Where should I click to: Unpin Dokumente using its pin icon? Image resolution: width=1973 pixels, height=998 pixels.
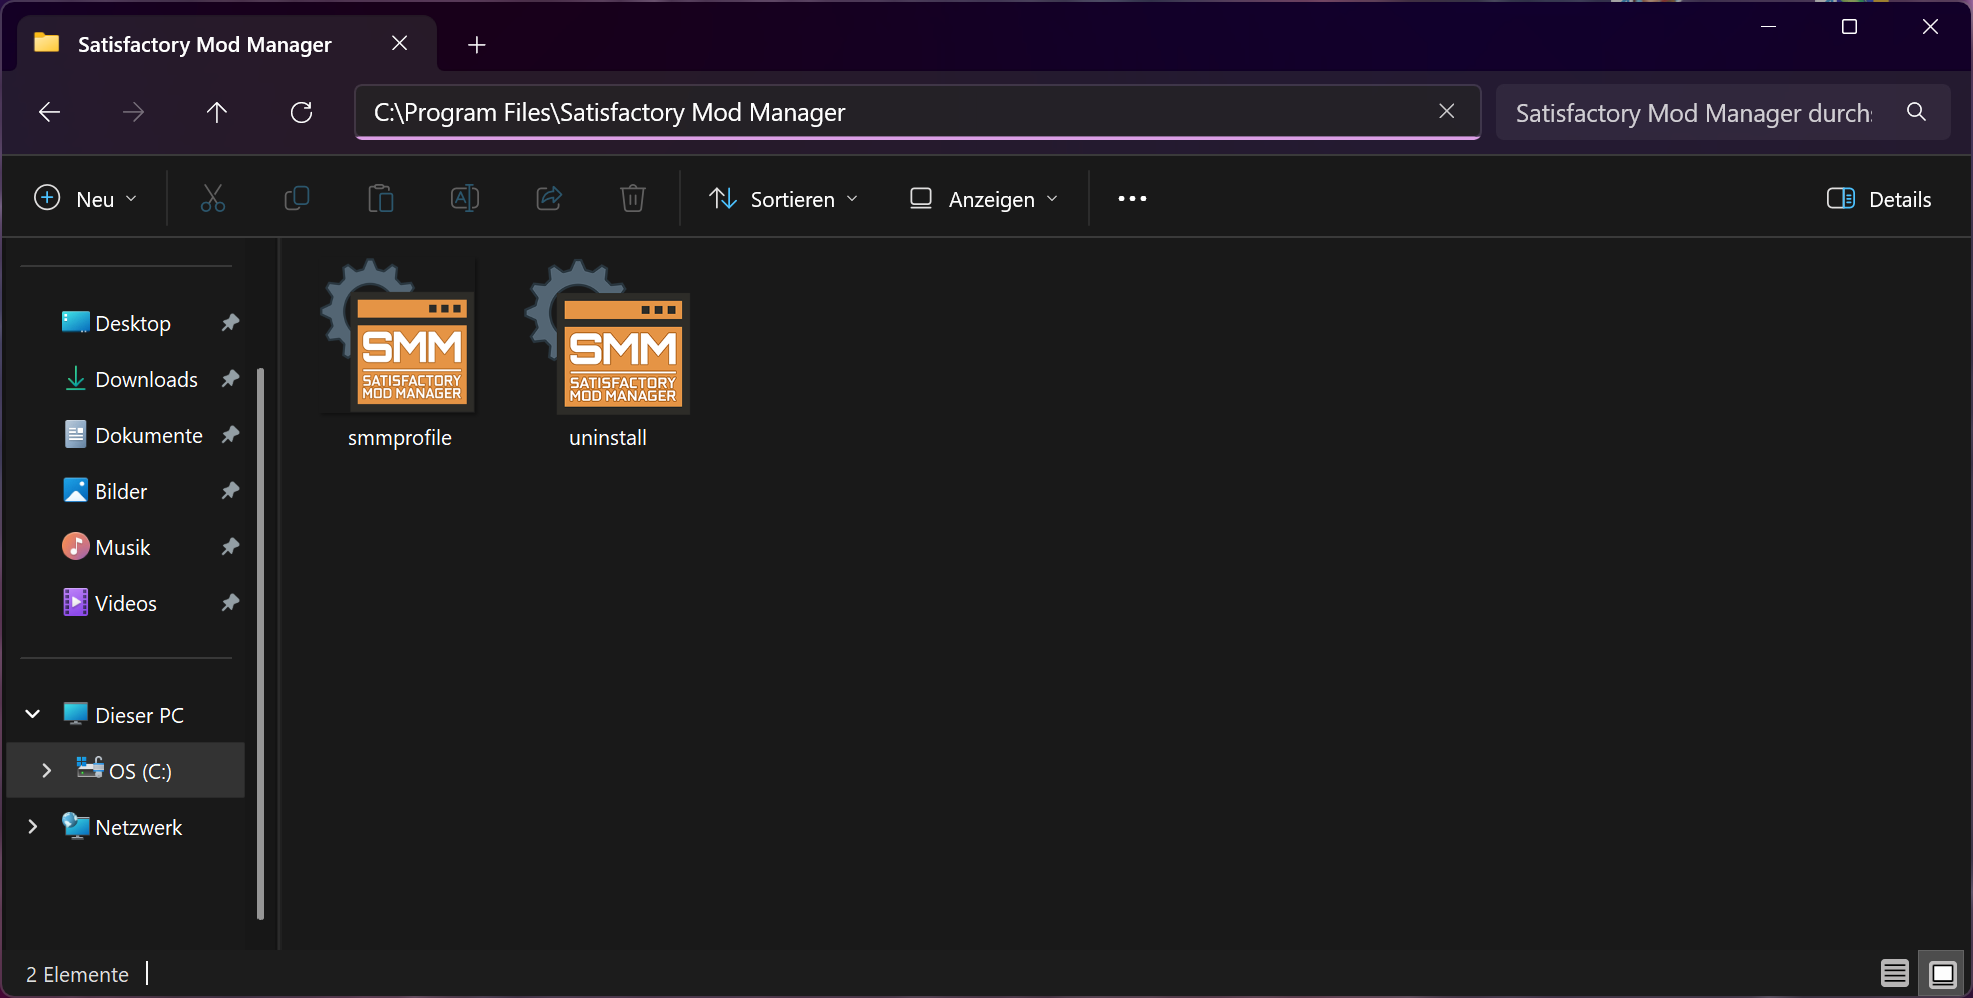pos(230,434)
